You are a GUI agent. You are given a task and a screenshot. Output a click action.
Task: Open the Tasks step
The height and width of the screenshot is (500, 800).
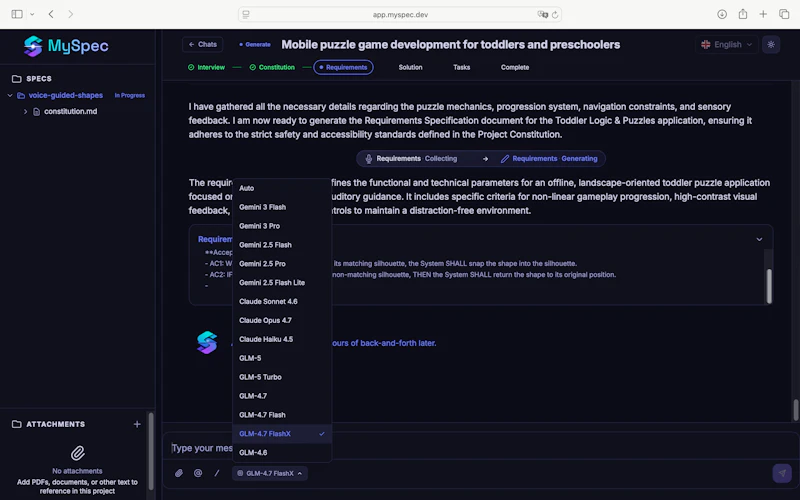coord(462,67)
